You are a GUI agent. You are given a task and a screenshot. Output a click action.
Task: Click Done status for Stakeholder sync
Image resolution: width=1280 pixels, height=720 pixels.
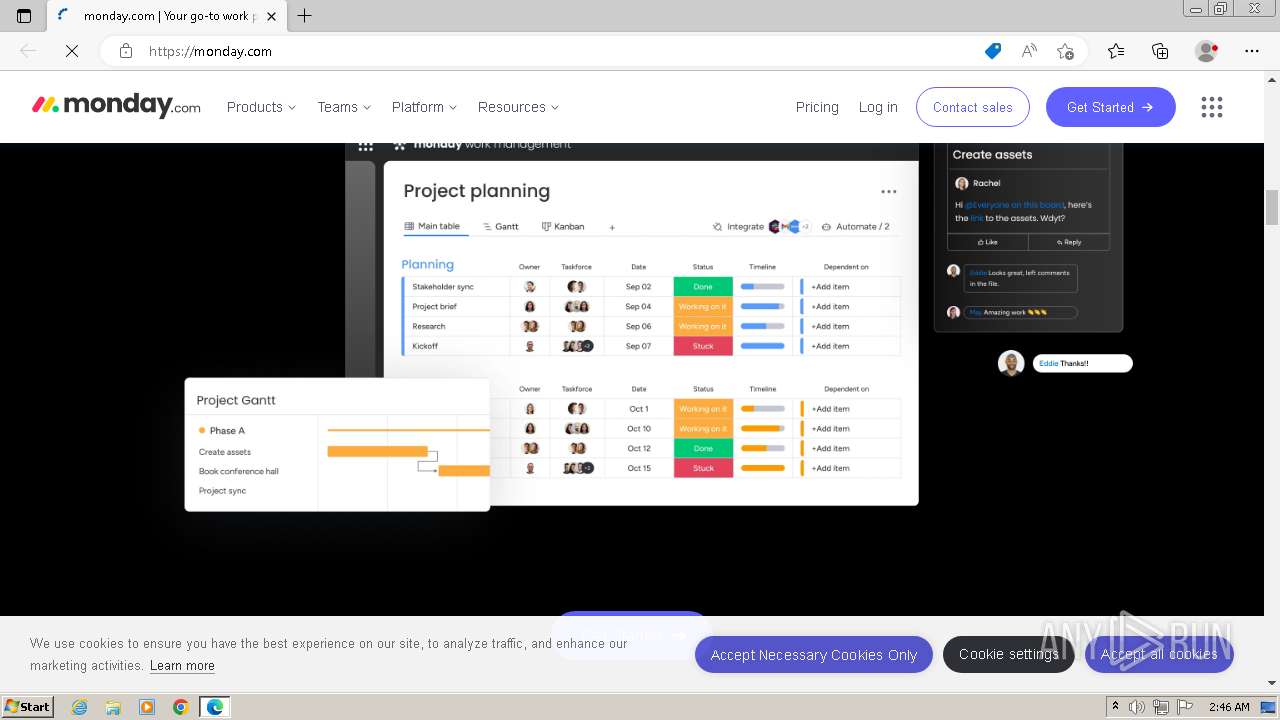(x=703, y=287)
